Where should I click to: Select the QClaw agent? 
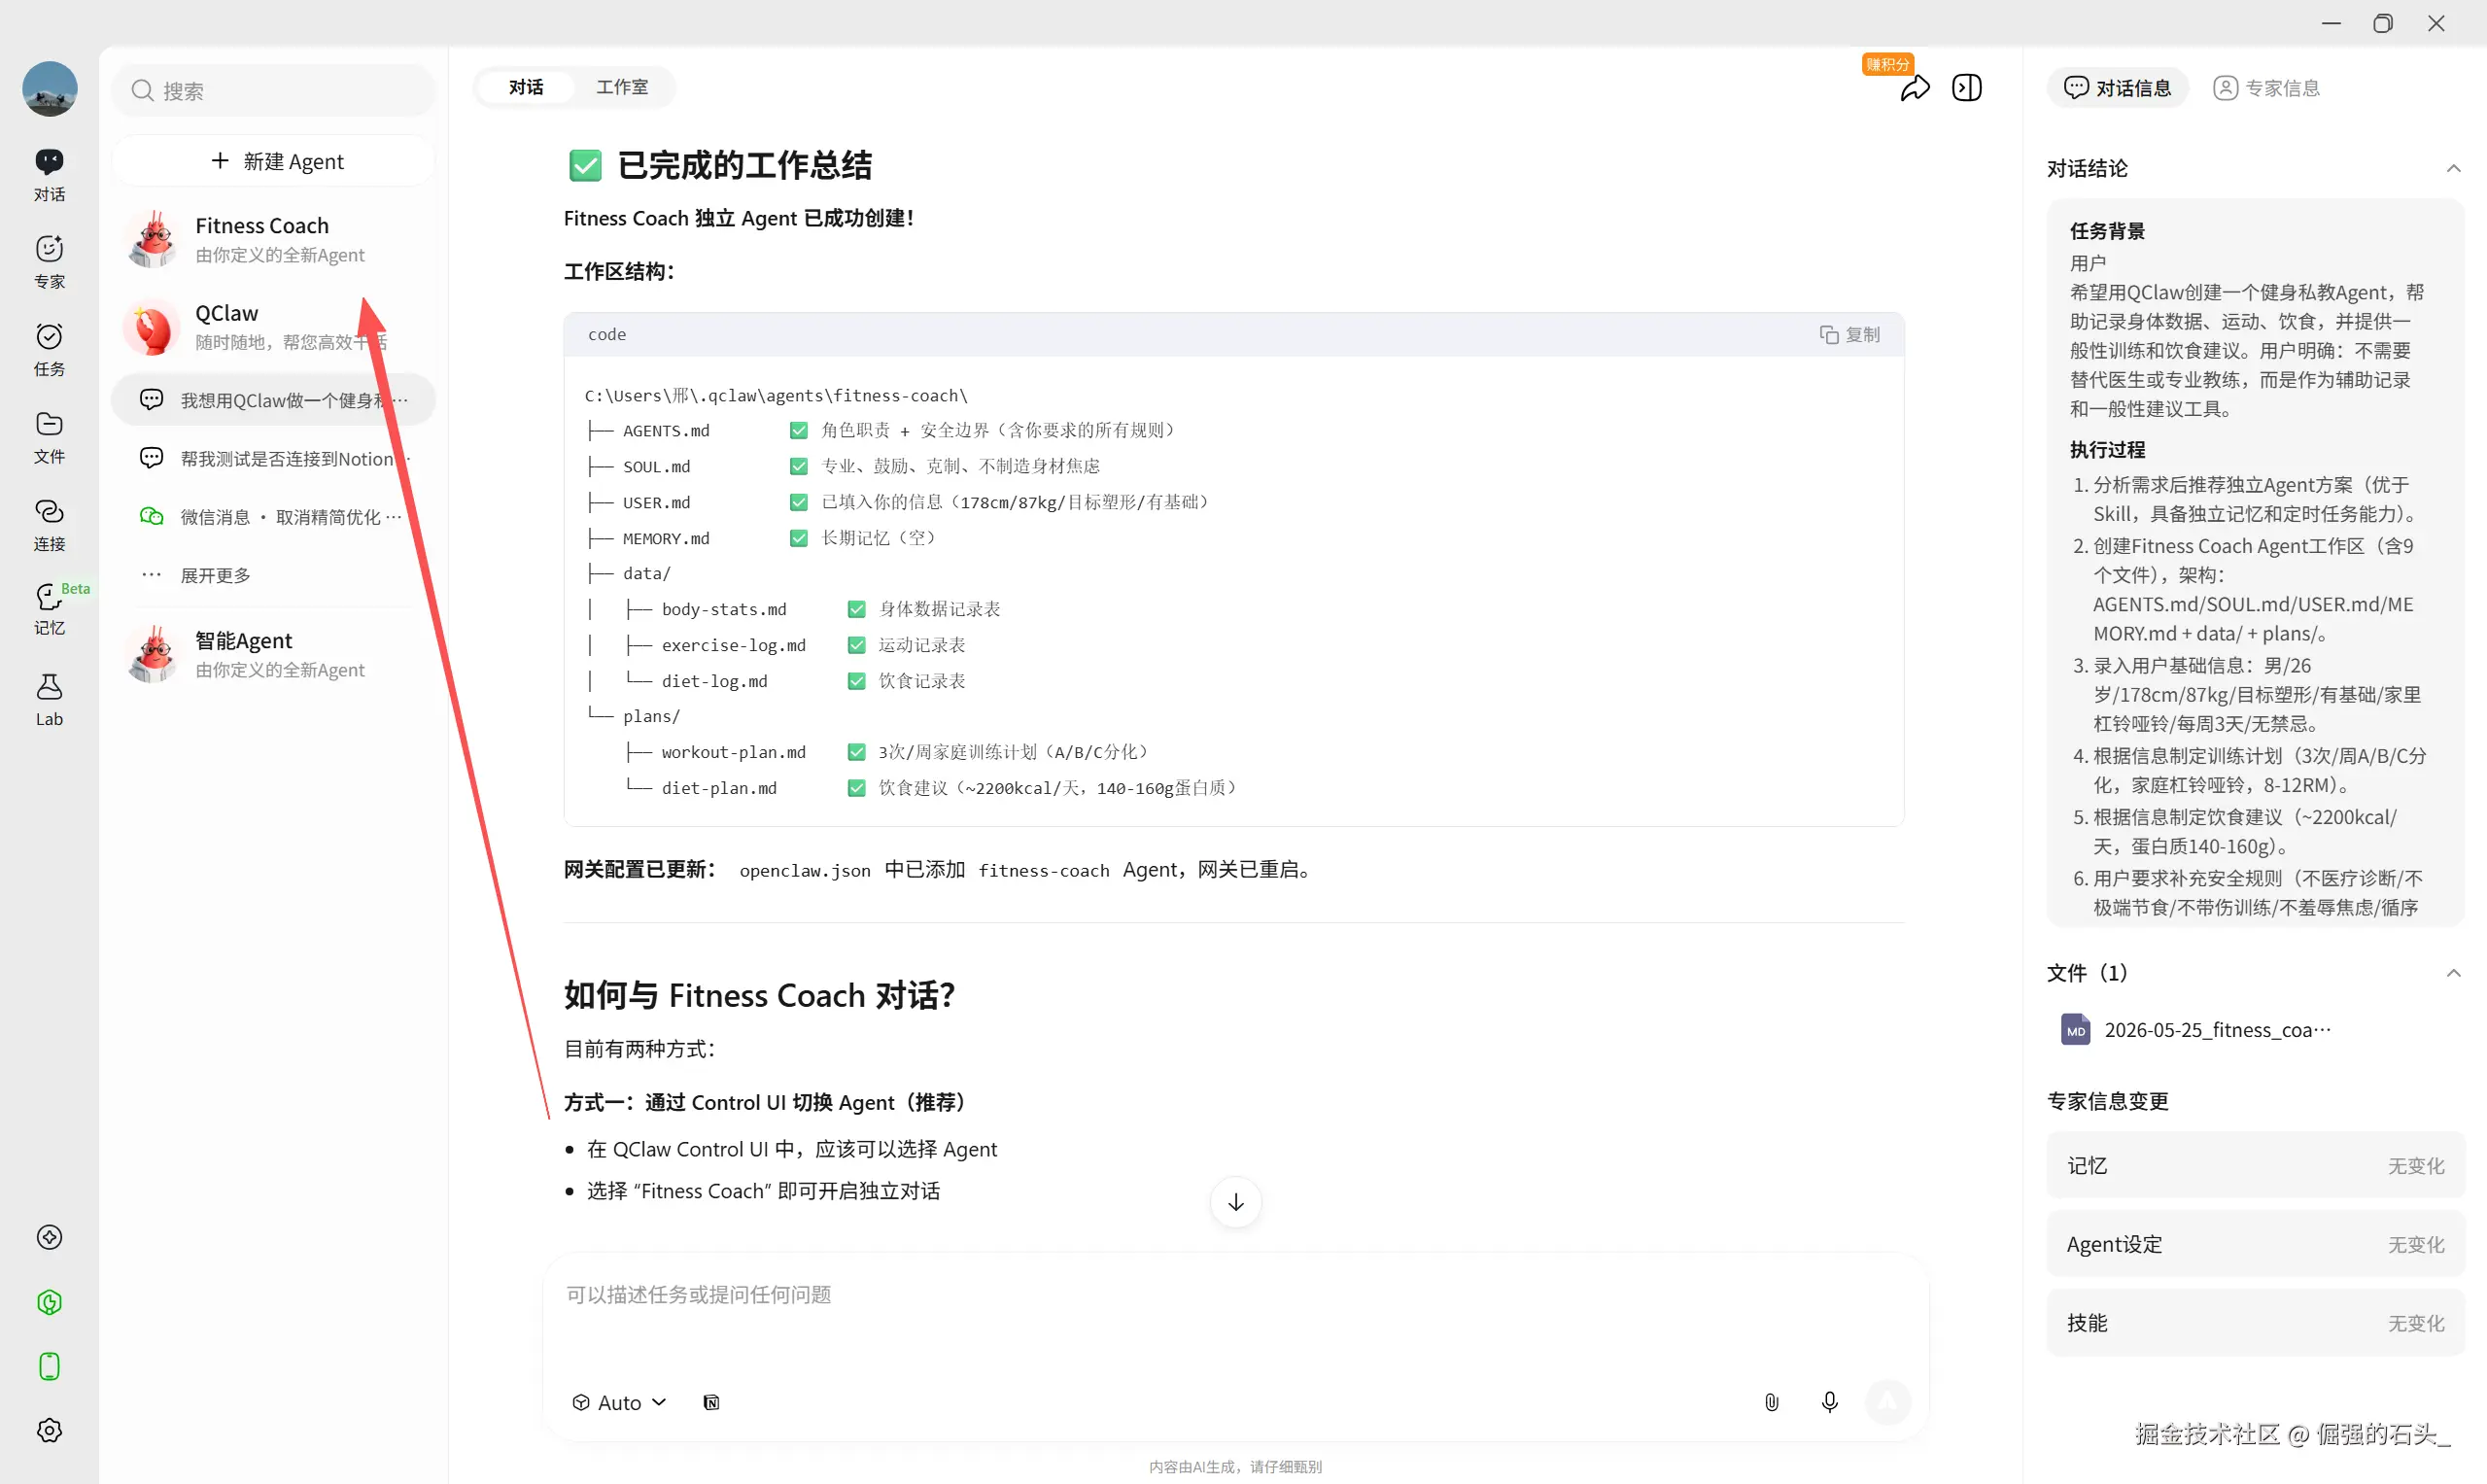(274, 326)
